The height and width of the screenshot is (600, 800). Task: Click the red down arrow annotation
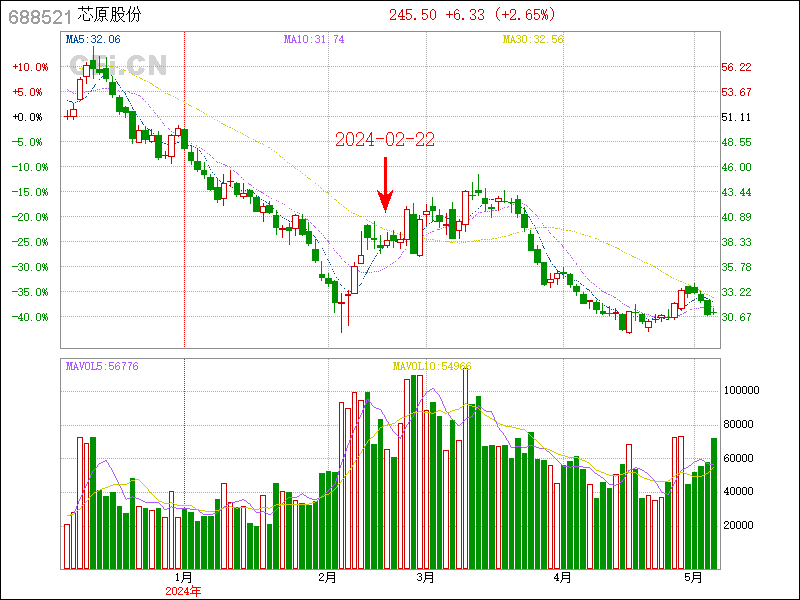[385, 185]
